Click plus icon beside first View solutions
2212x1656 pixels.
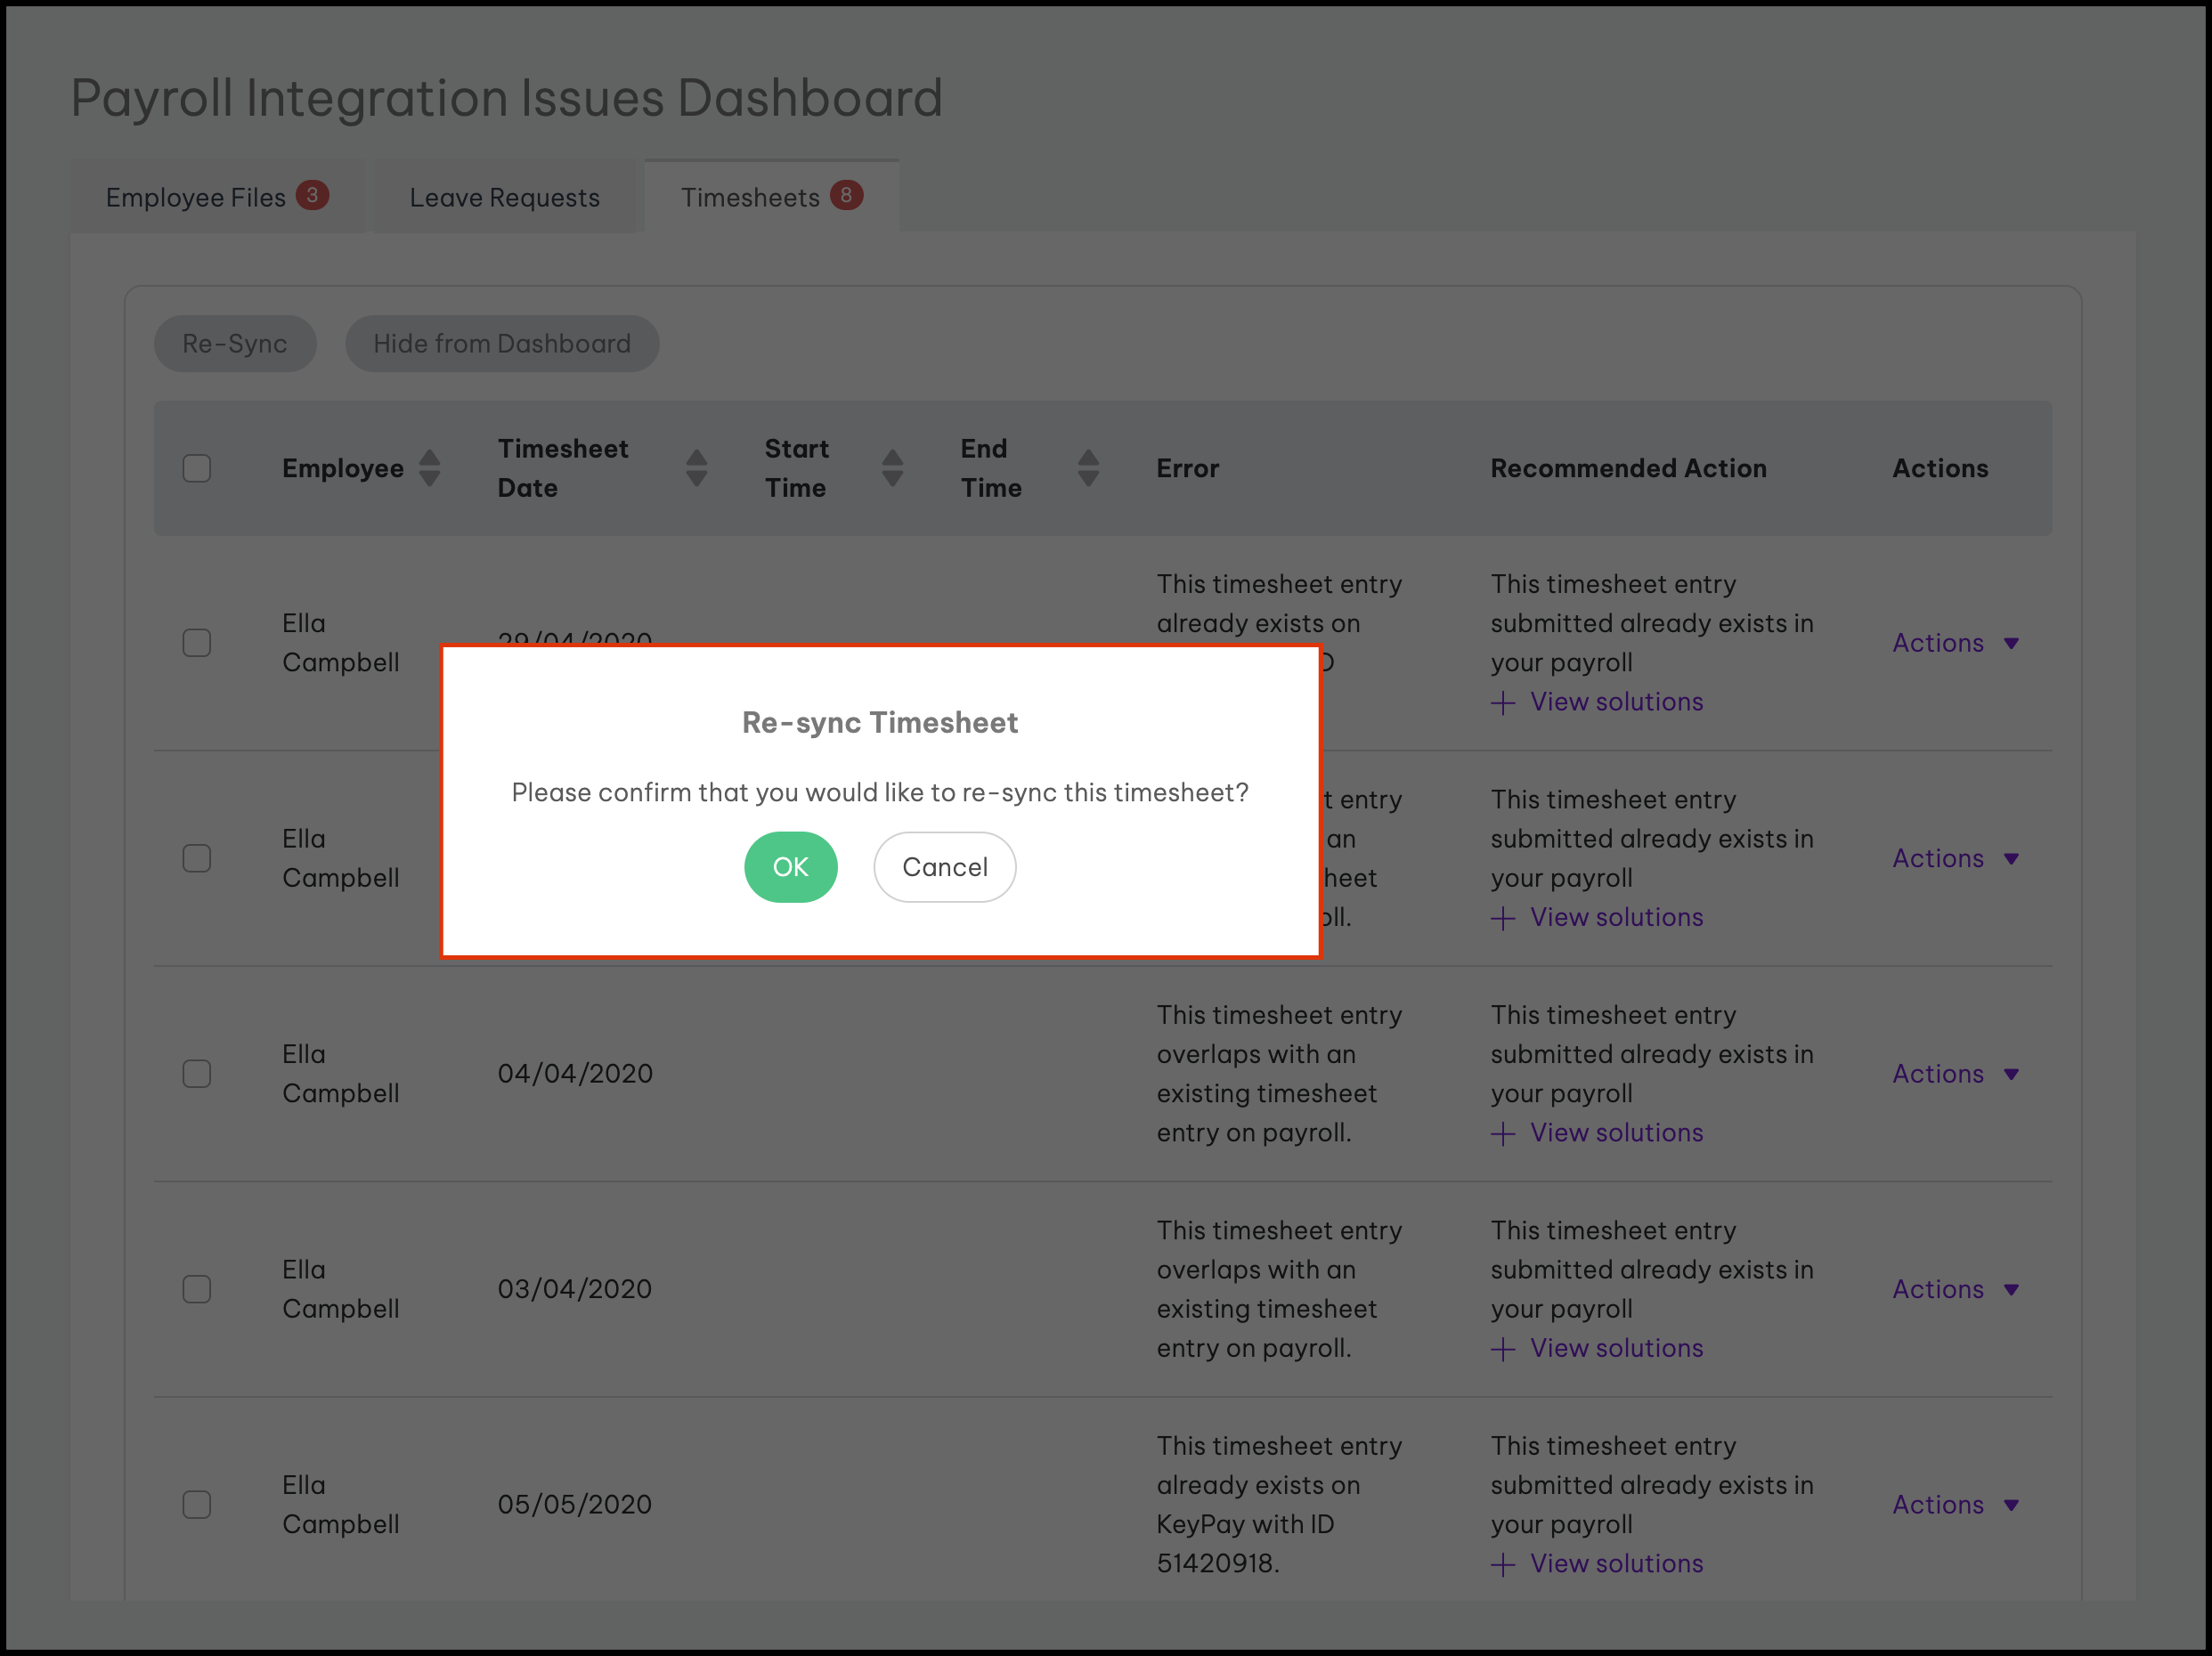click(x=1502, y=703)
